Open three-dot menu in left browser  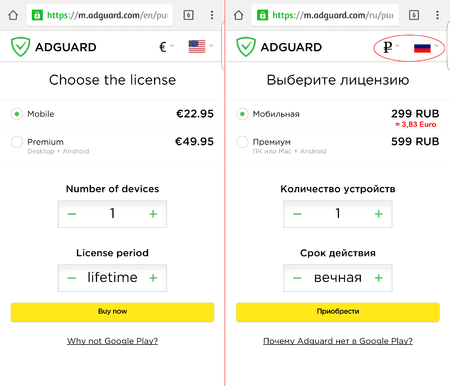tap(212, 15)
